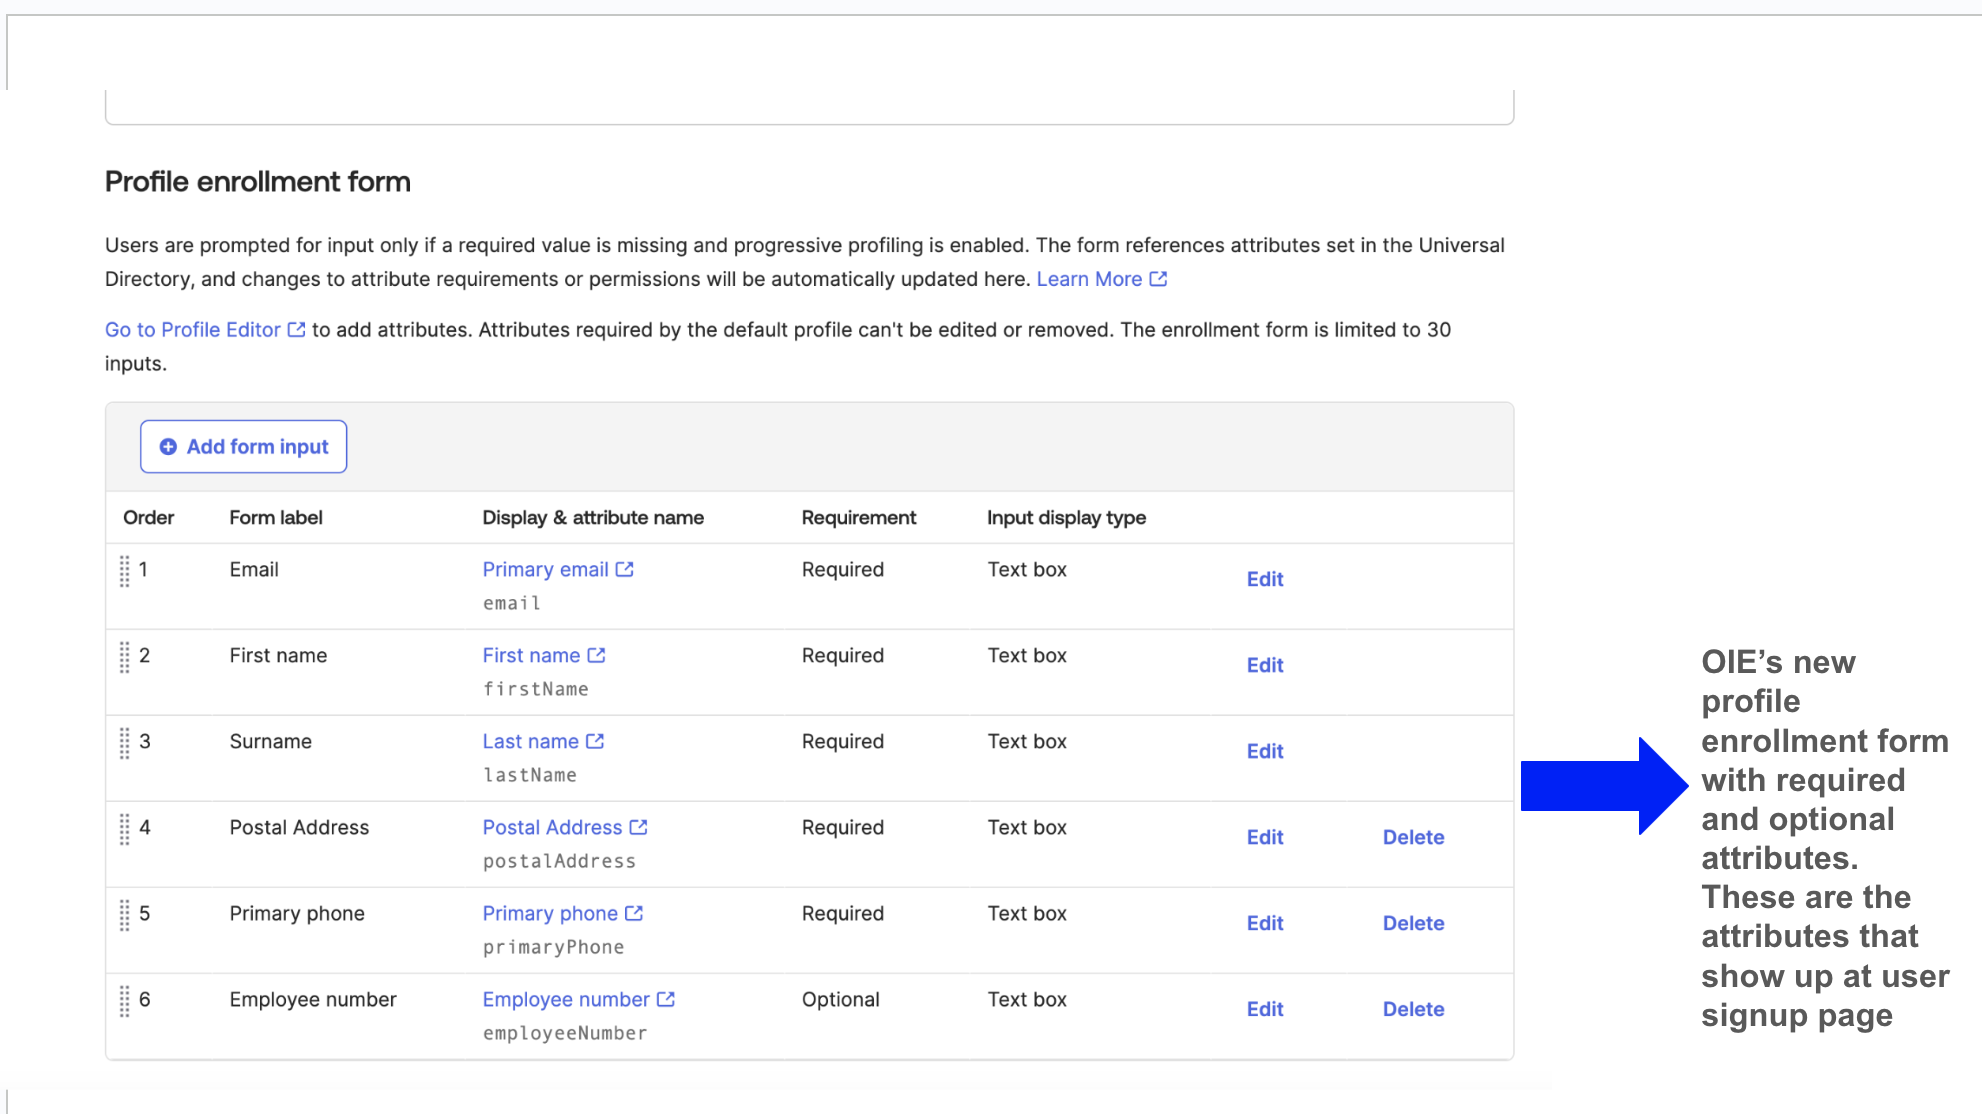Open Postal Address attribute link
The width and height of the screenshot is (1982, 1114).
point(553,828)
